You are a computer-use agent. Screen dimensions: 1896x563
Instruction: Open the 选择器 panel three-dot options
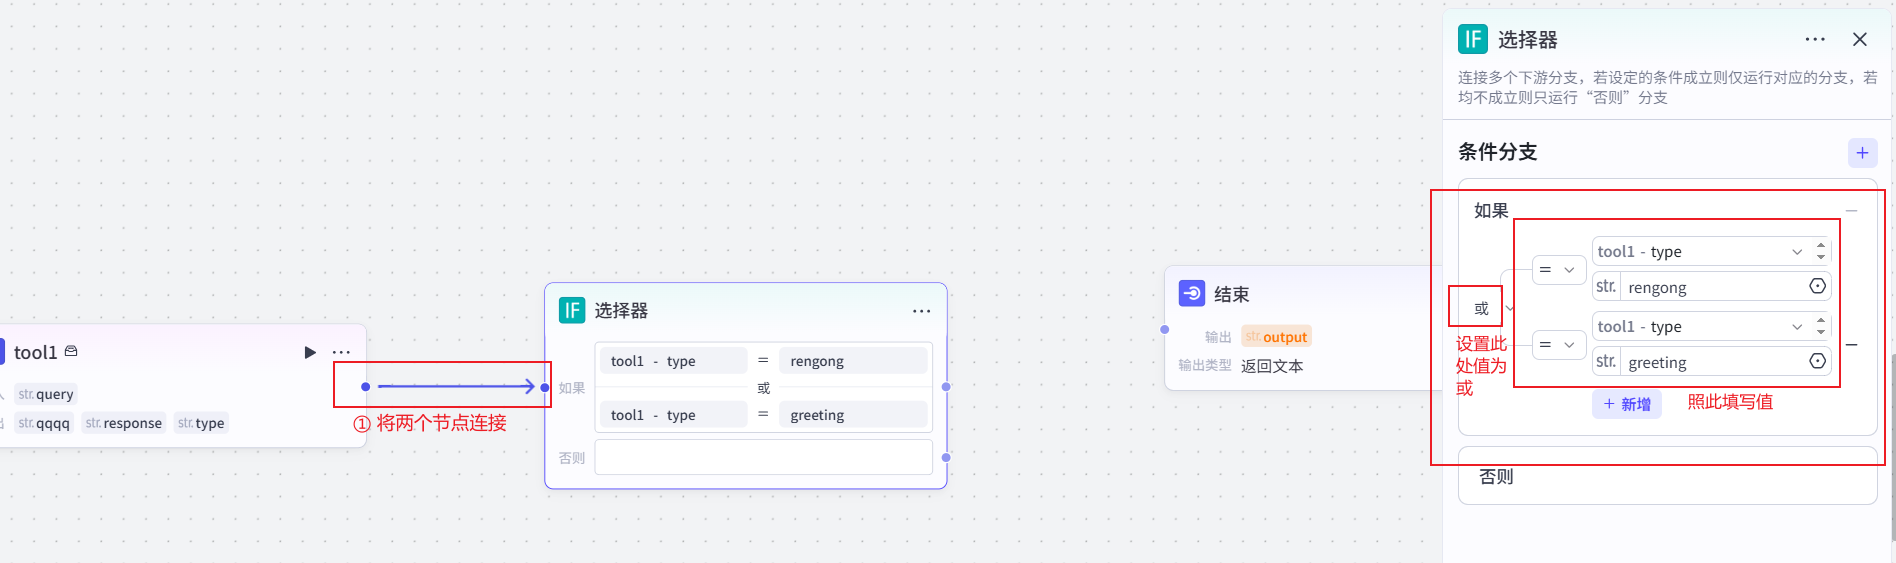pos(1815,39)
